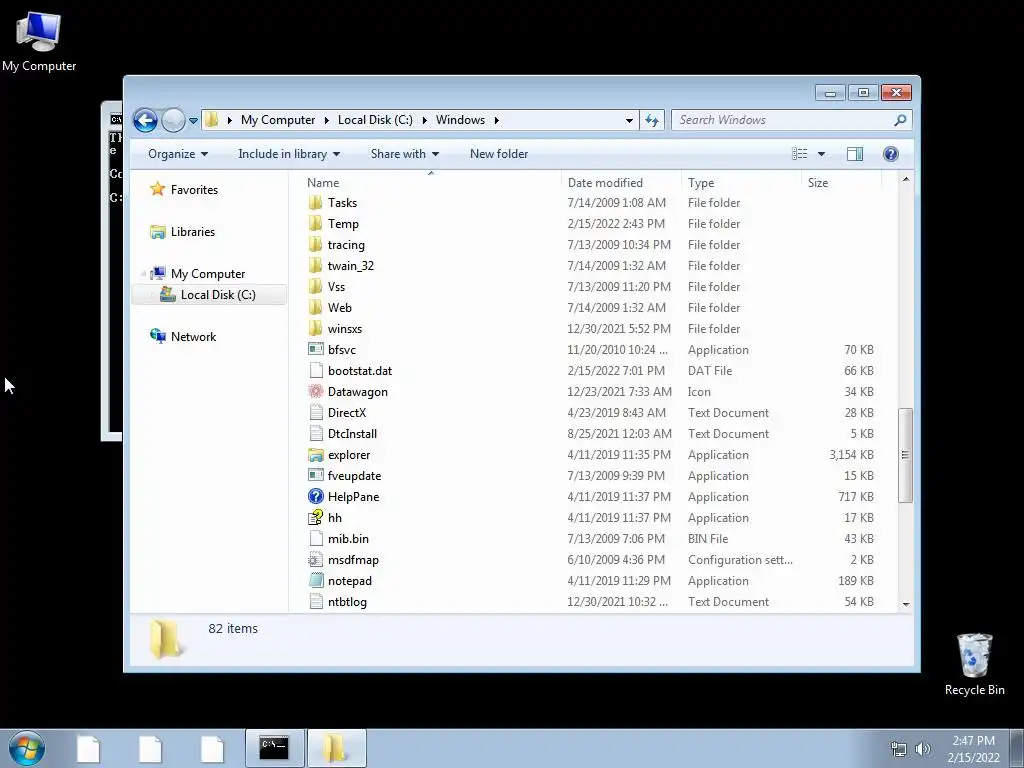Open the Share with menu

(404, 154)
